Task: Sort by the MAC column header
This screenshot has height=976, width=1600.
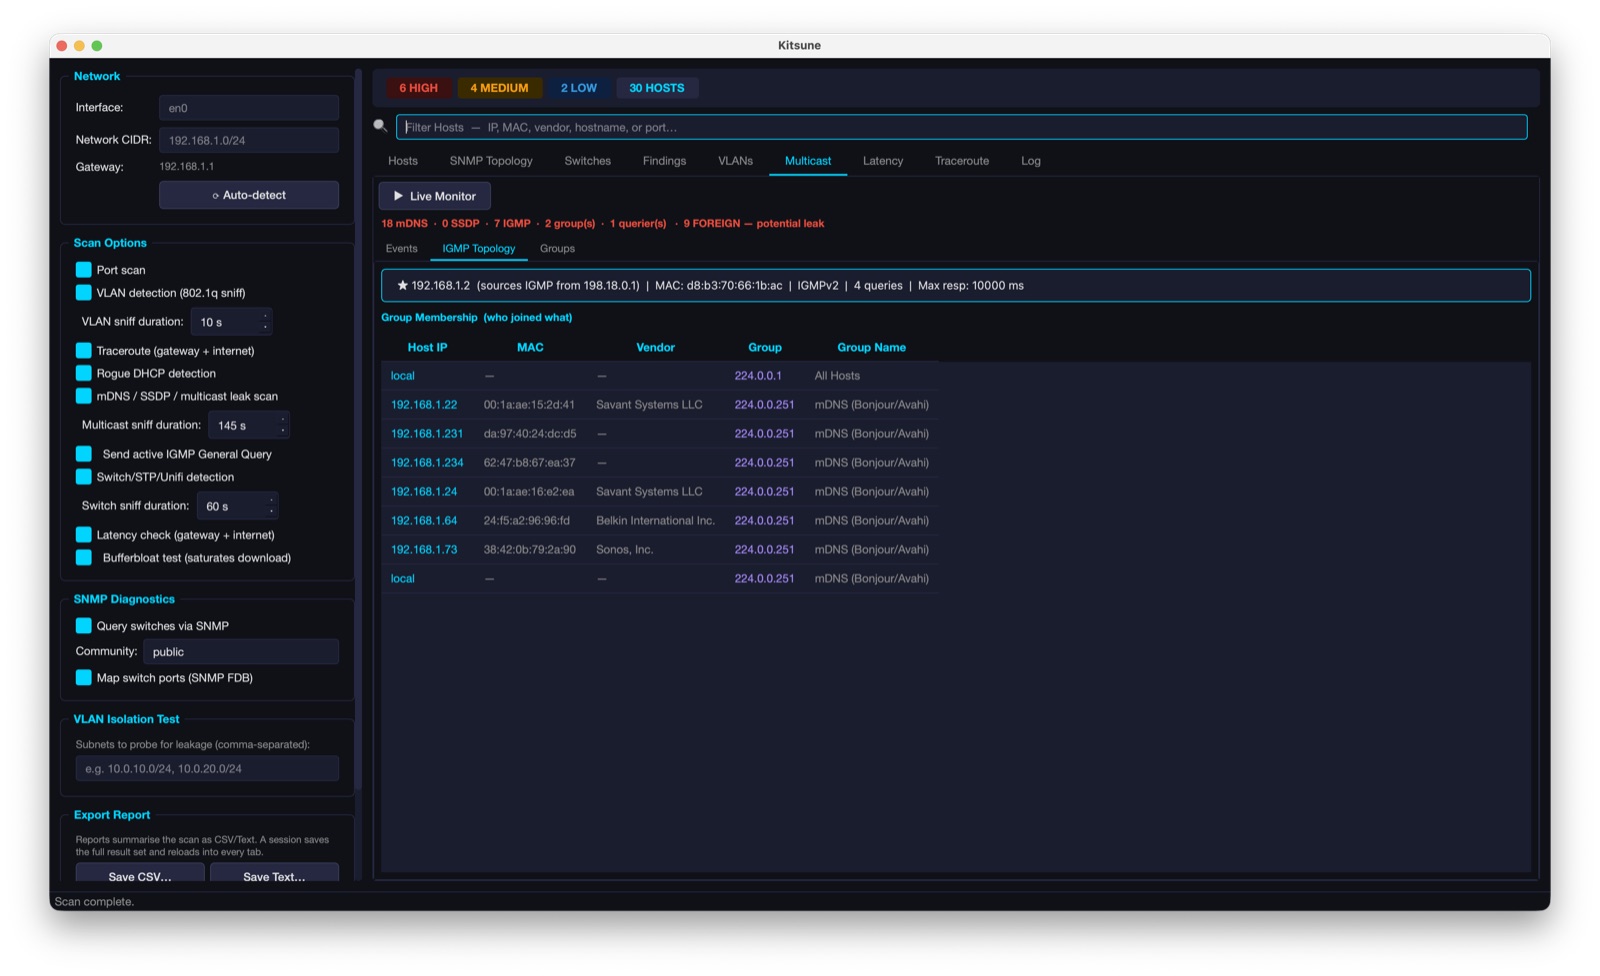Action: (530, 347)
